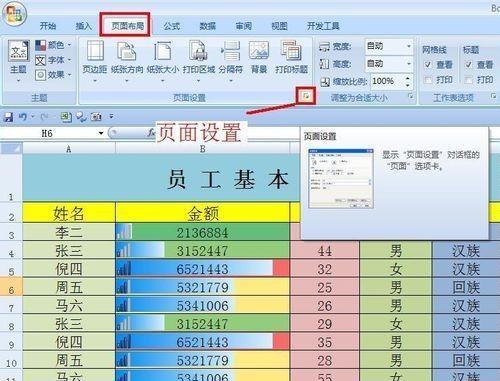Expand the 效果 theme effects dropdown
The width and height of the screenshot is (500, 381).
tap(53, 75)
